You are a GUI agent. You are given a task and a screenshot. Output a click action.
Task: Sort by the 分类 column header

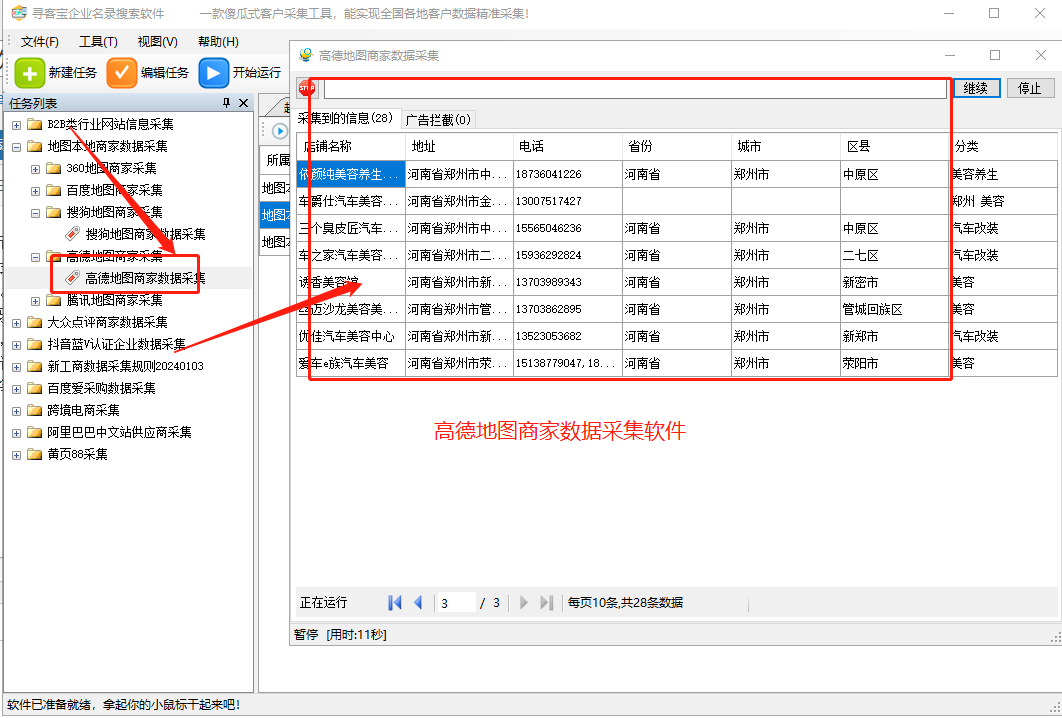point(1003,146)
